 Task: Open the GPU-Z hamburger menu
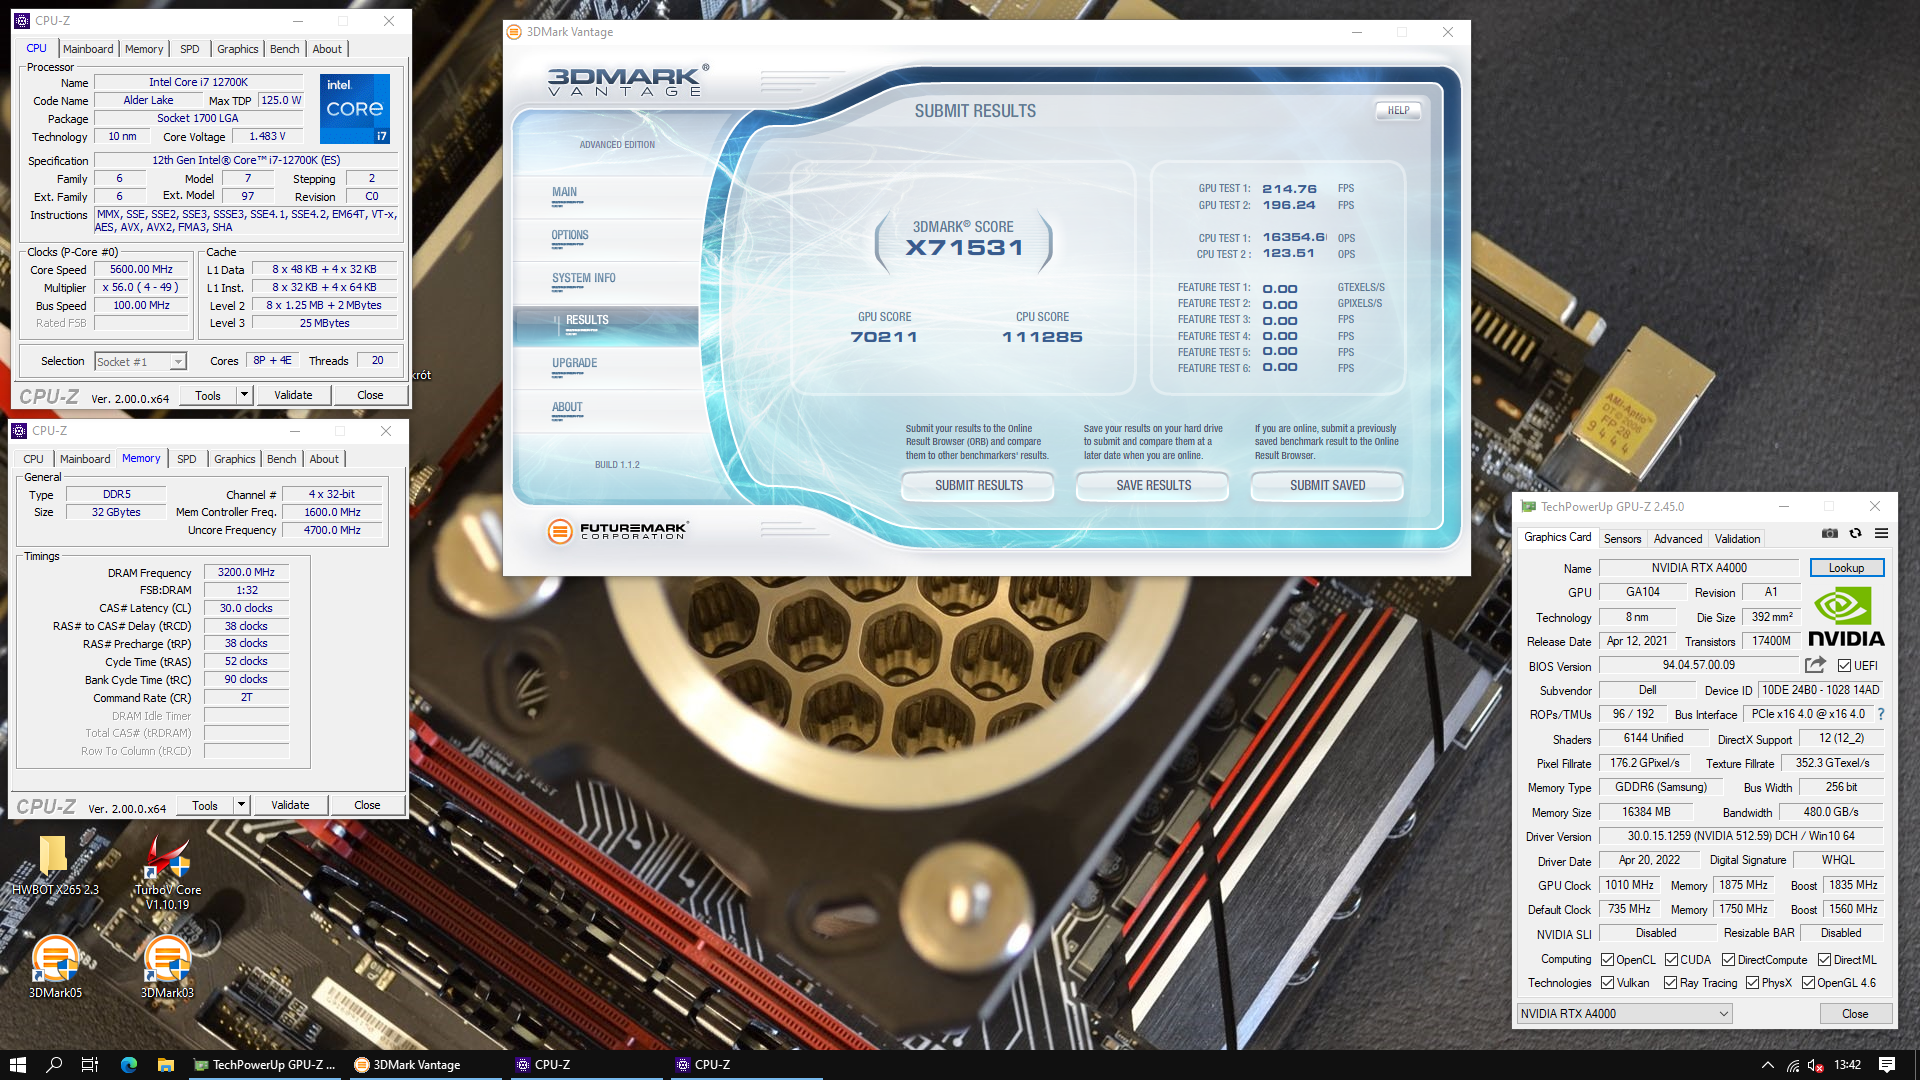(1881, 533)
